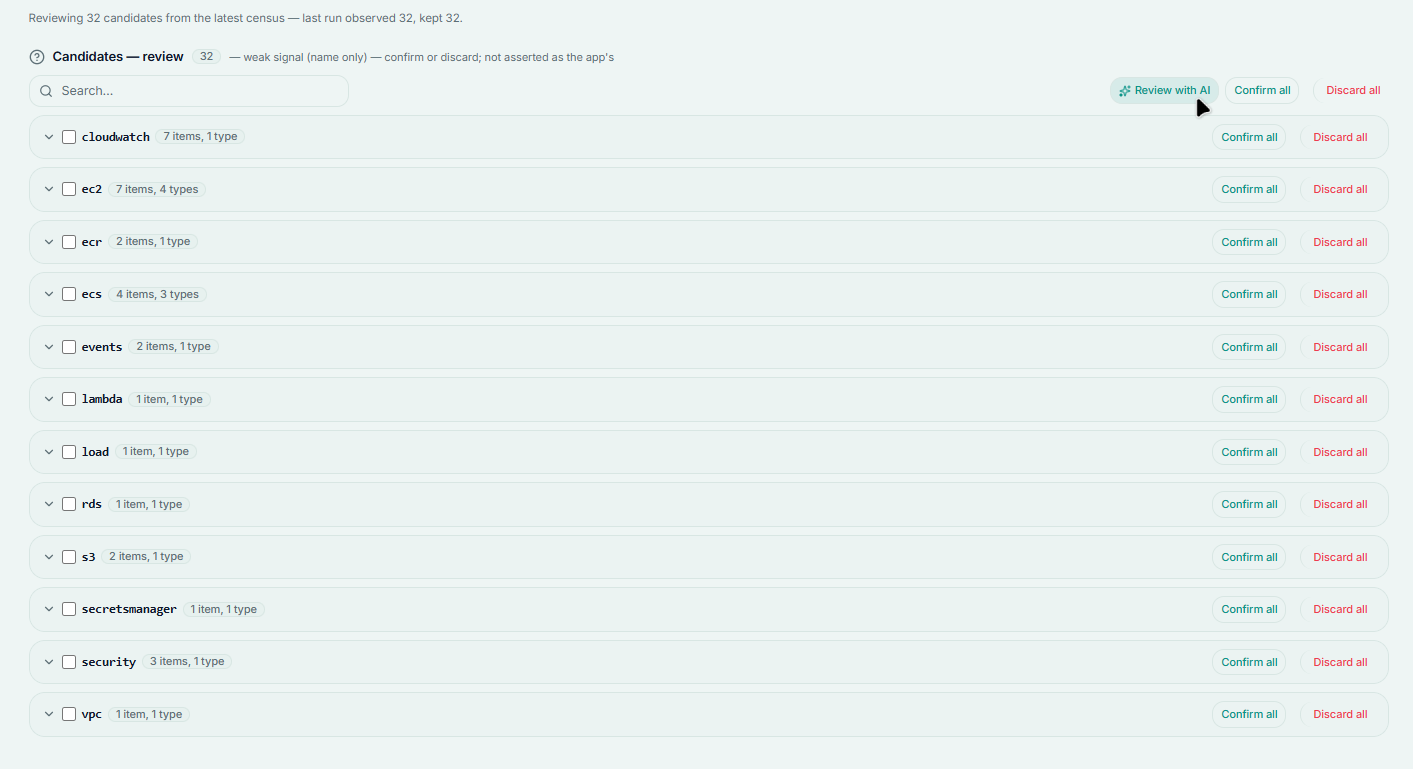This screenshot has width=1413, height=769.
Task: Tick the lambda checkbox
Action: [x=69, y=399]
